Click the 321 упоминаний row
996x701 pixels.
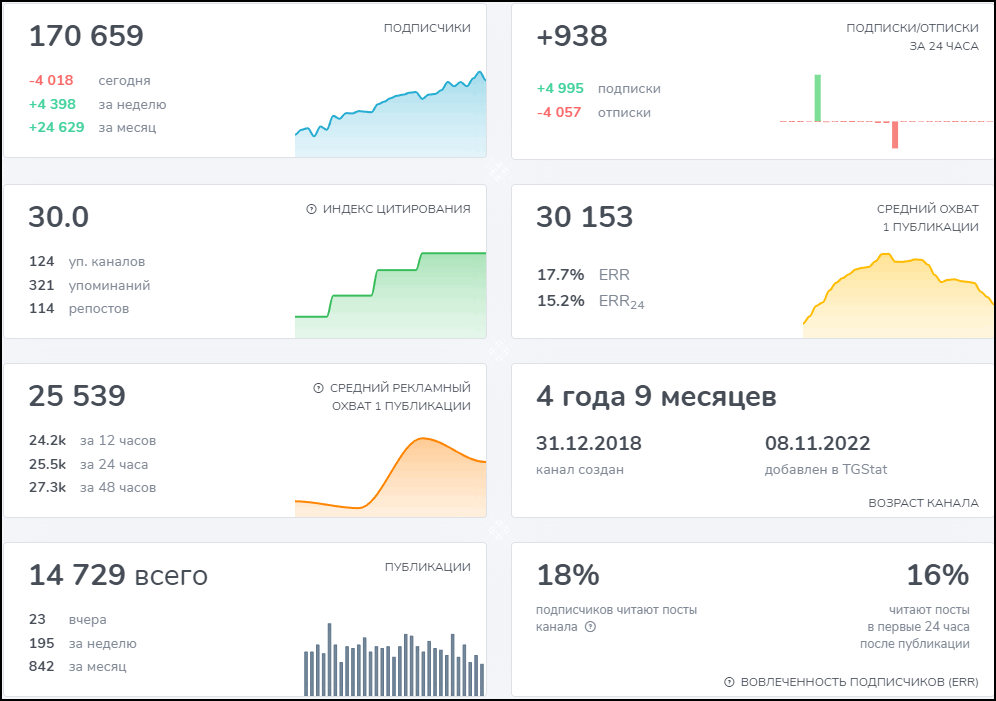point(90,285)
